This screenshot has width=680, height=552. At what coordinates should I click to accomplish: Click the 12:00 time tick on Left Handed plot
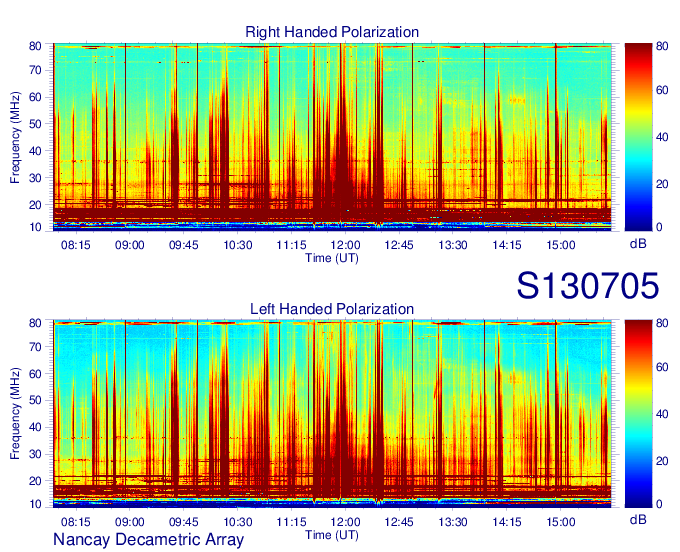[x=345, y=522]
